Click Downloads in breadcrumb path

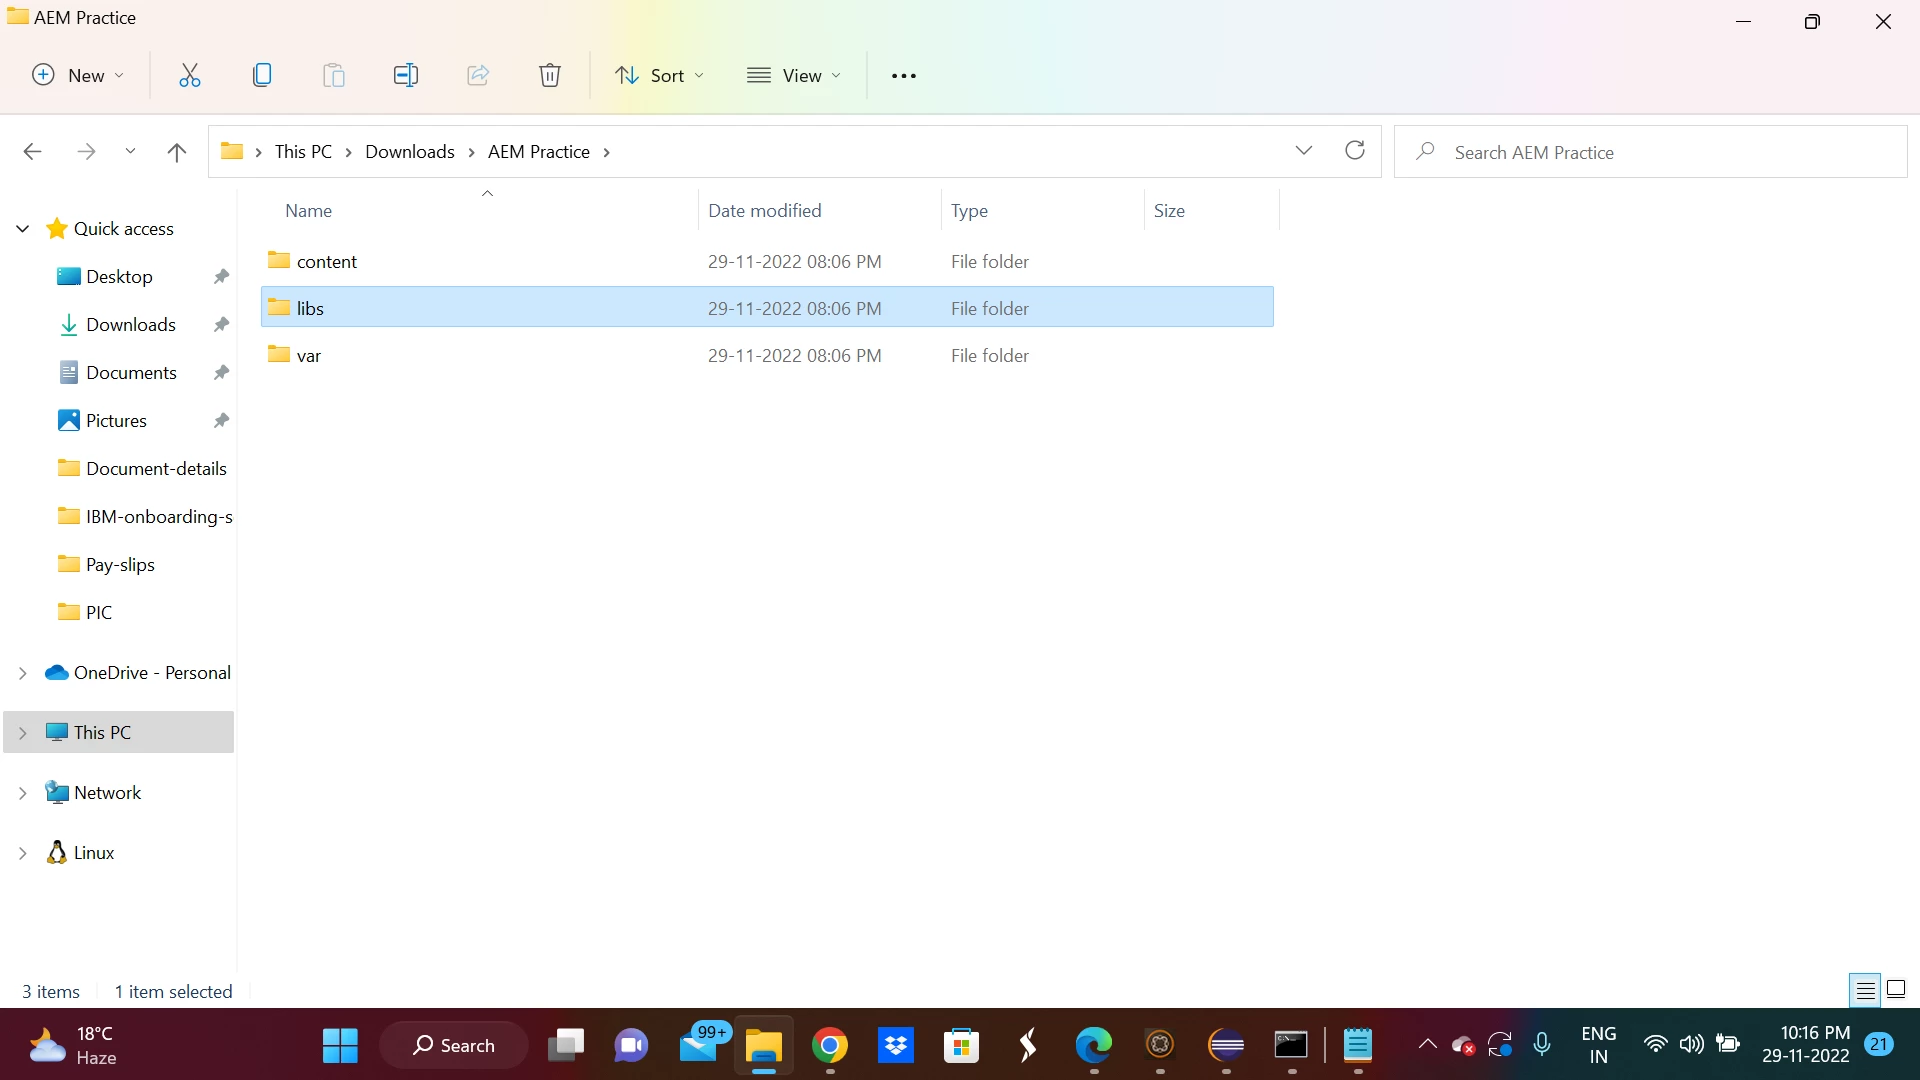409,152
